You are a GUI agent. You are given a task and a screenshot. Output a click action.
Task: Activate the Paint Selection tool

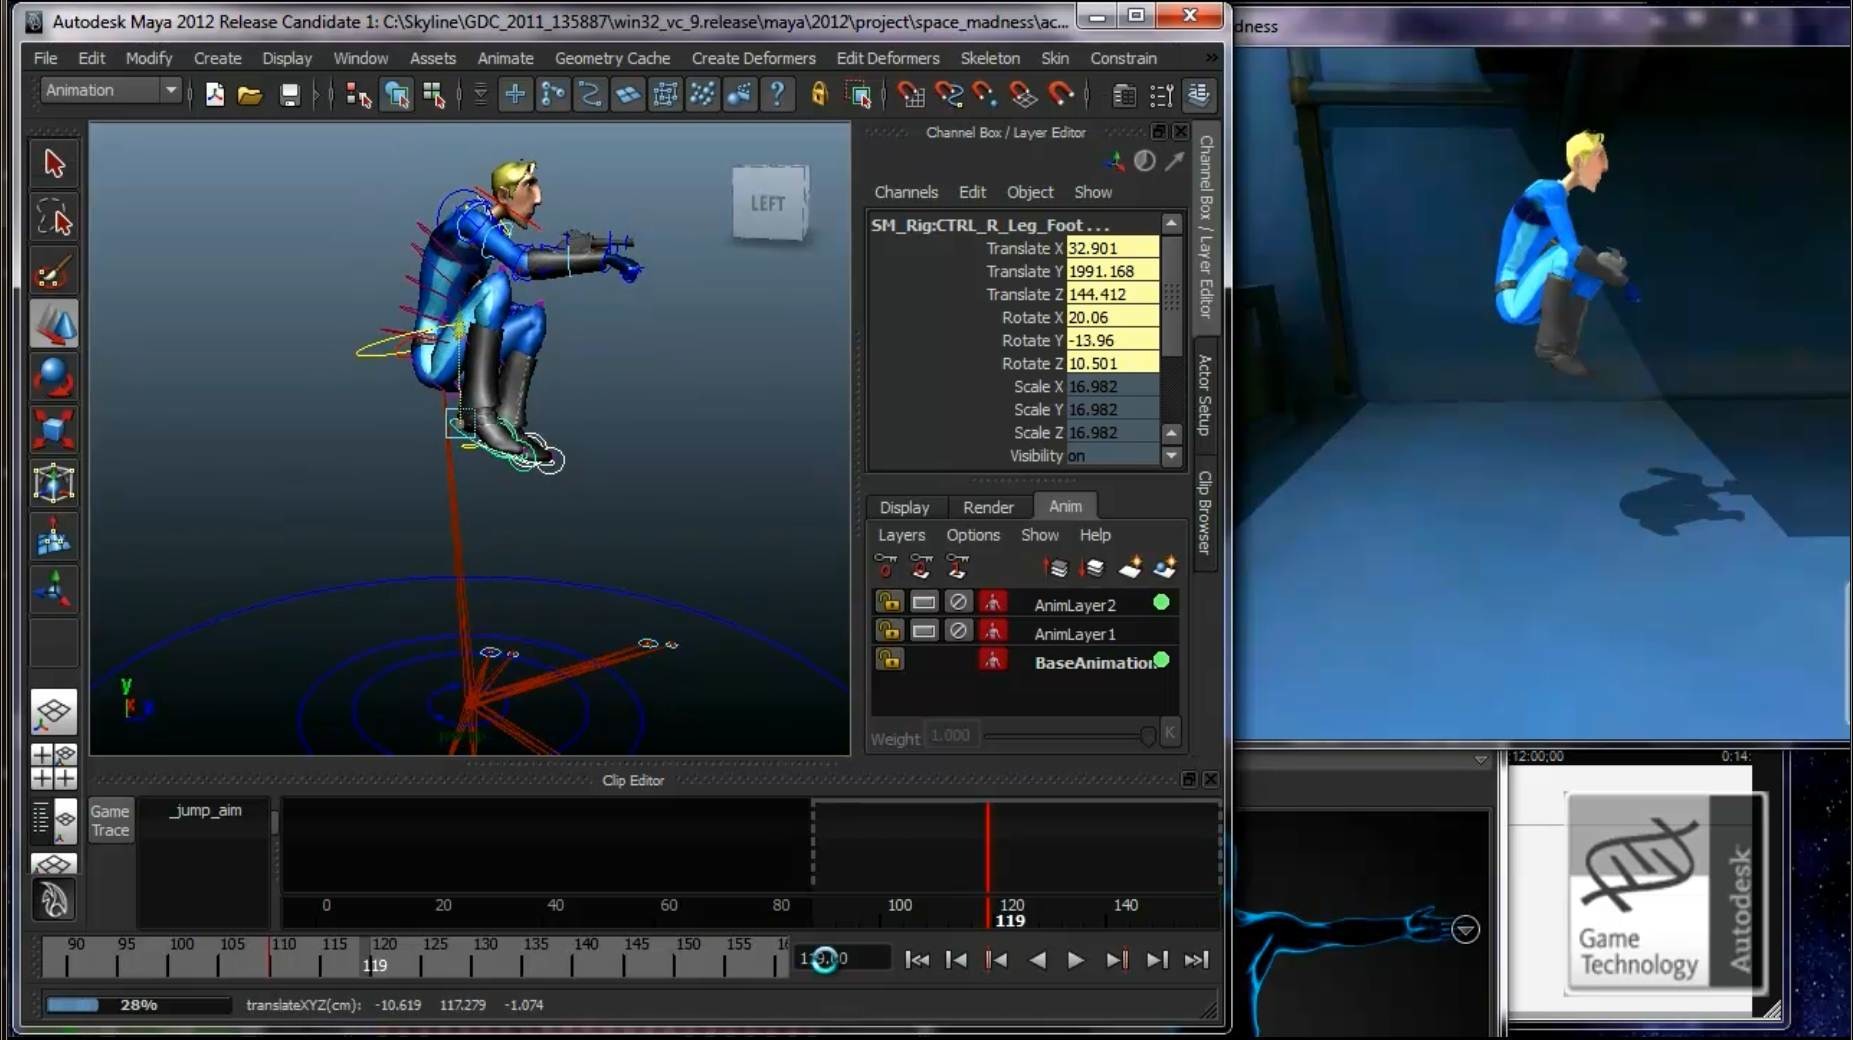pyautogui.click(x=54, y=271)
